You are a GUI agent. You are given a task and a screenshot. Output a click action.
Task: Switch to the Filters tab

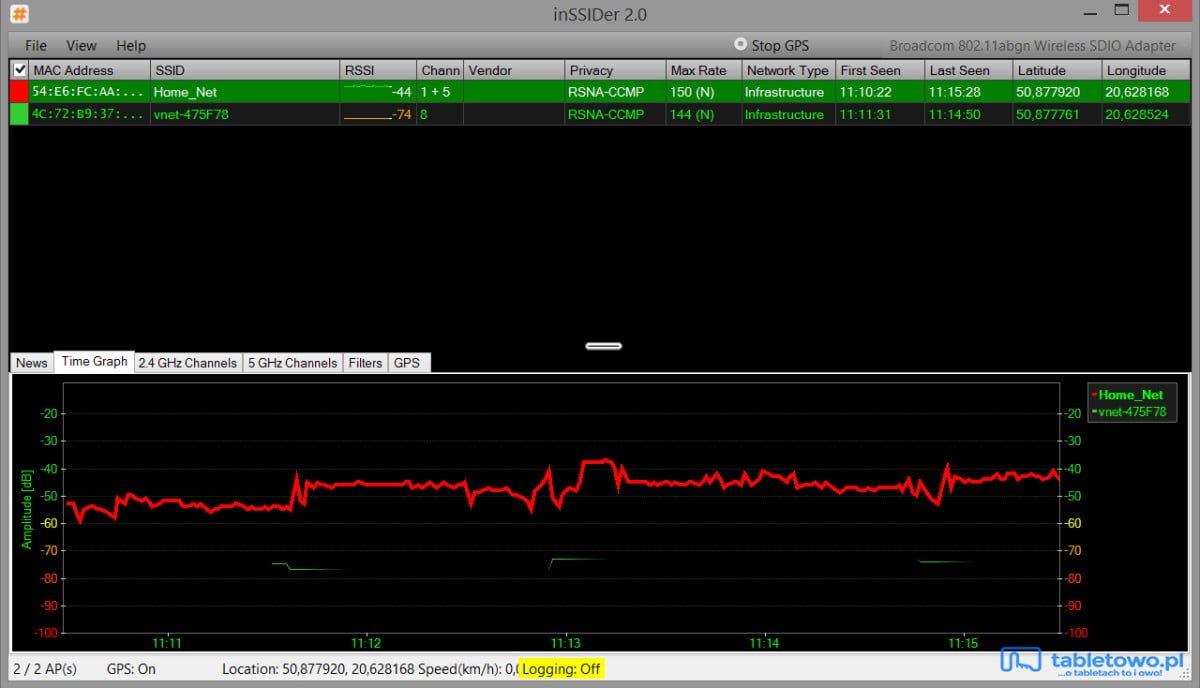click(x=365, y=363)
